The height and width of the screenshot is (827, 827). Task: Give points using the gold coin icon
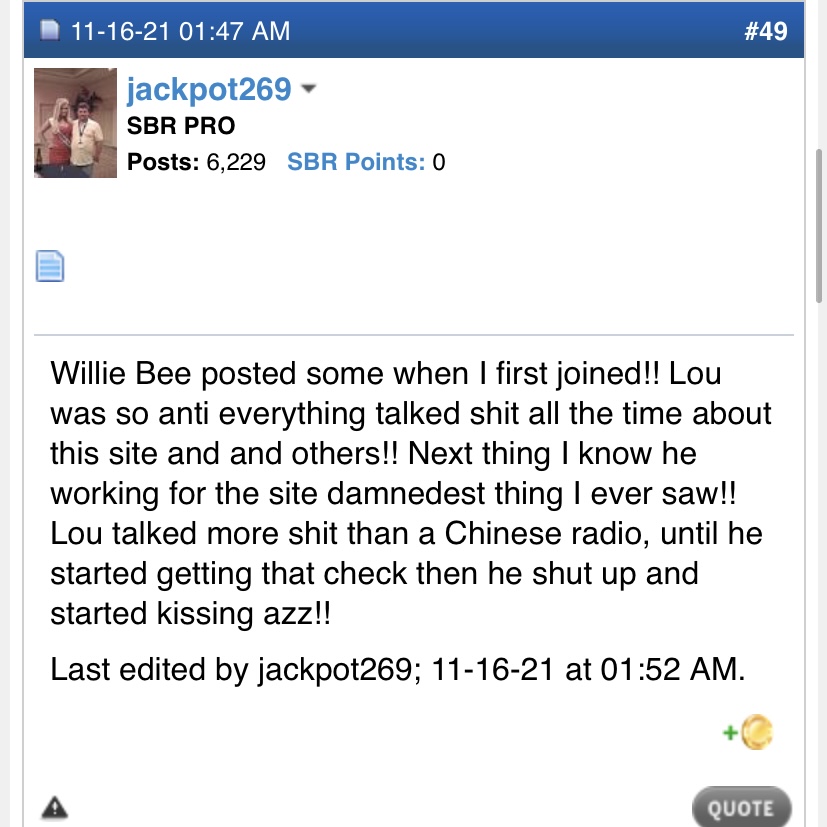(757, 732)
